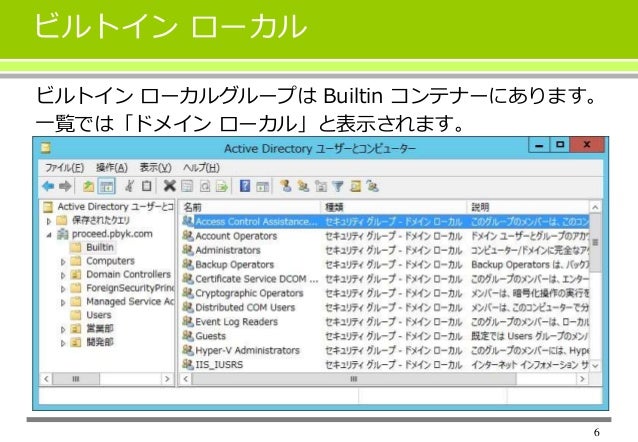Collapse the proceed.pbyk.com domain node

49,235
